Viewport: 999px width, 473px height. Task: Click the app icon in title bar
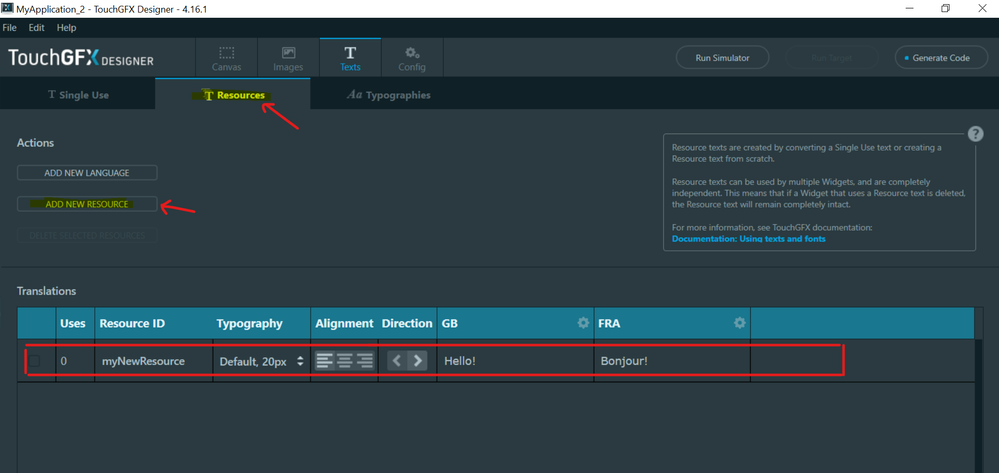8,9
